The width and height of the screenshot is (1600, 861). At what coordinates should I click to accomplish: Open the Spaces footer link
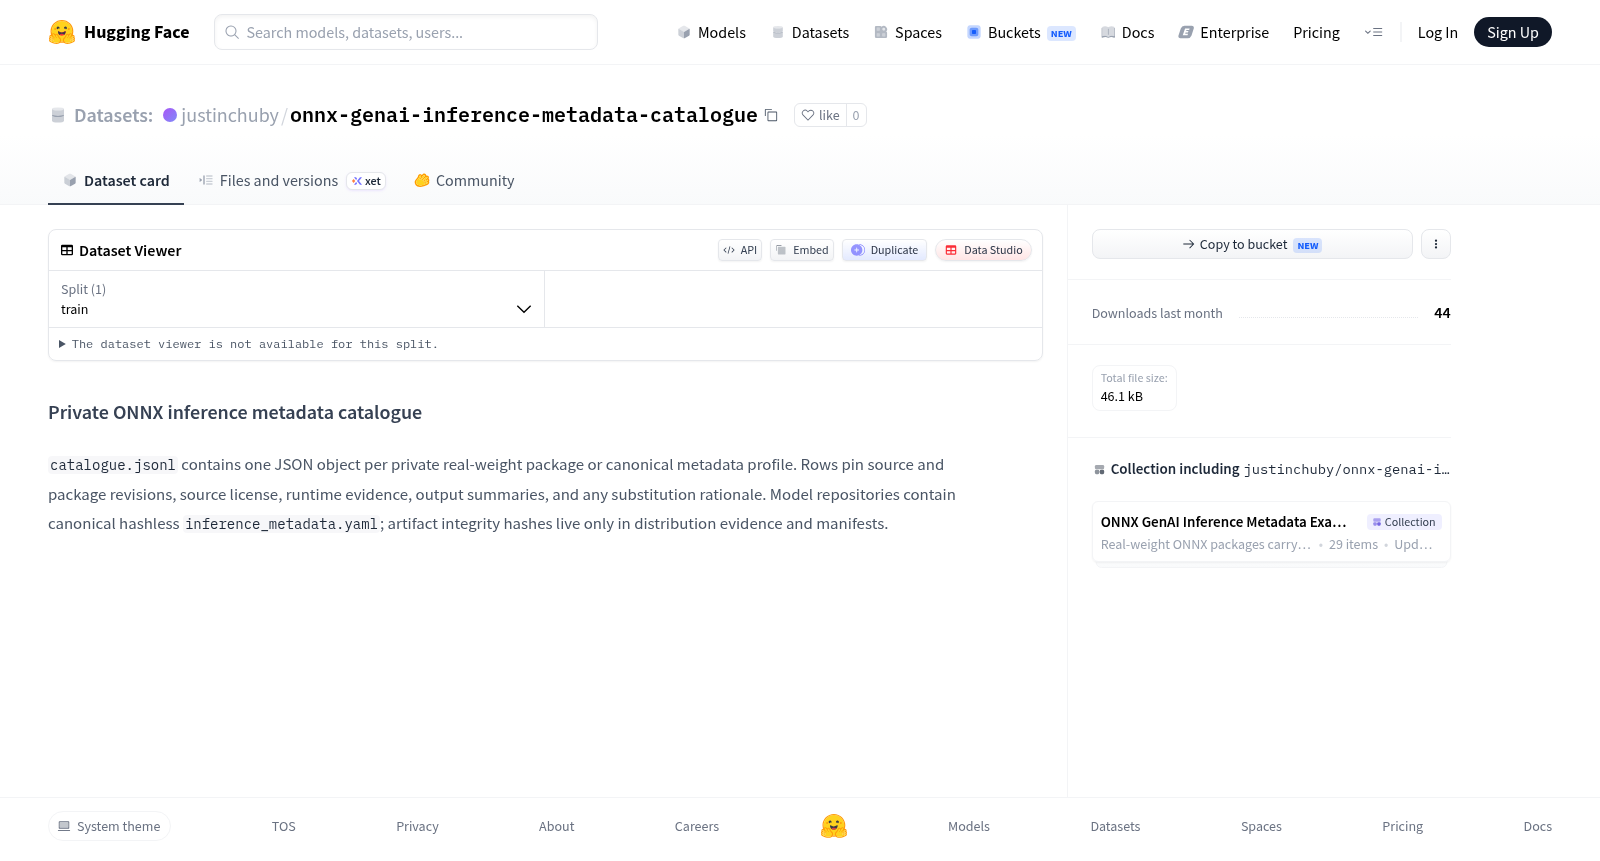click(x=1261, y=826)
